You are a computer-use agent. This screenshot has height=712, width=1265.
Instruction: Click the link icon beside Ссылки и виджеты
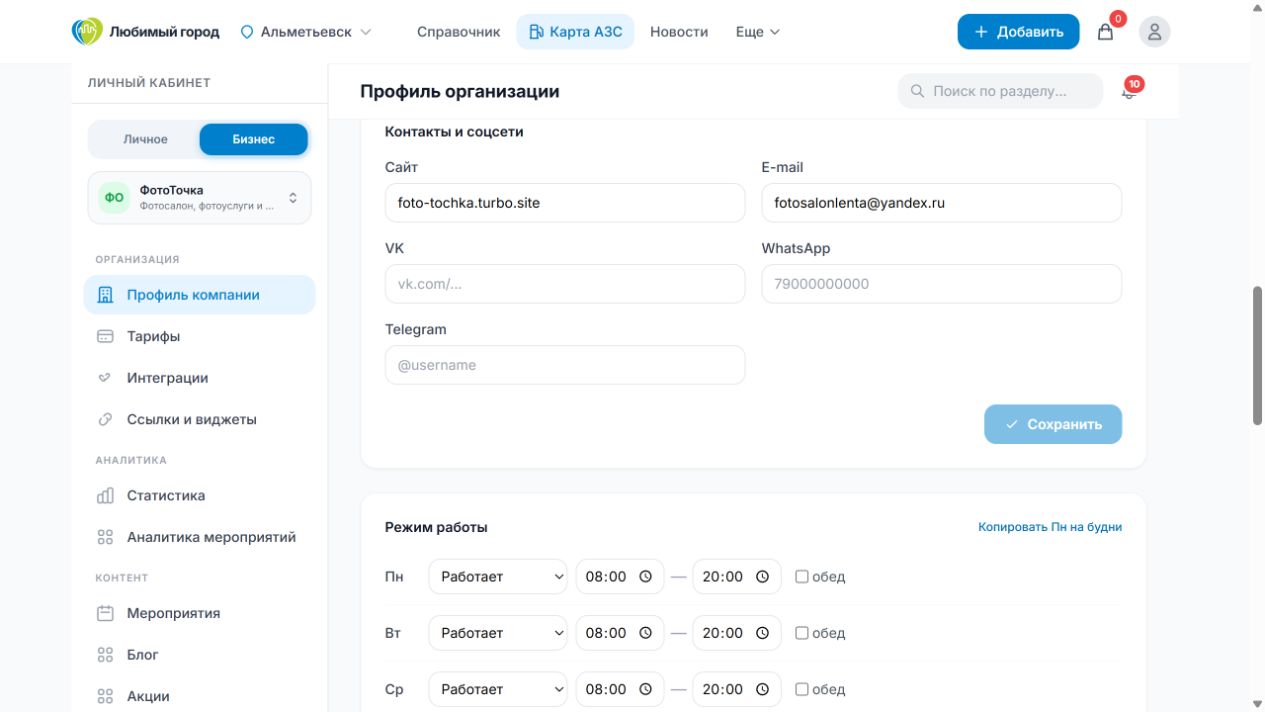point(105,420)
